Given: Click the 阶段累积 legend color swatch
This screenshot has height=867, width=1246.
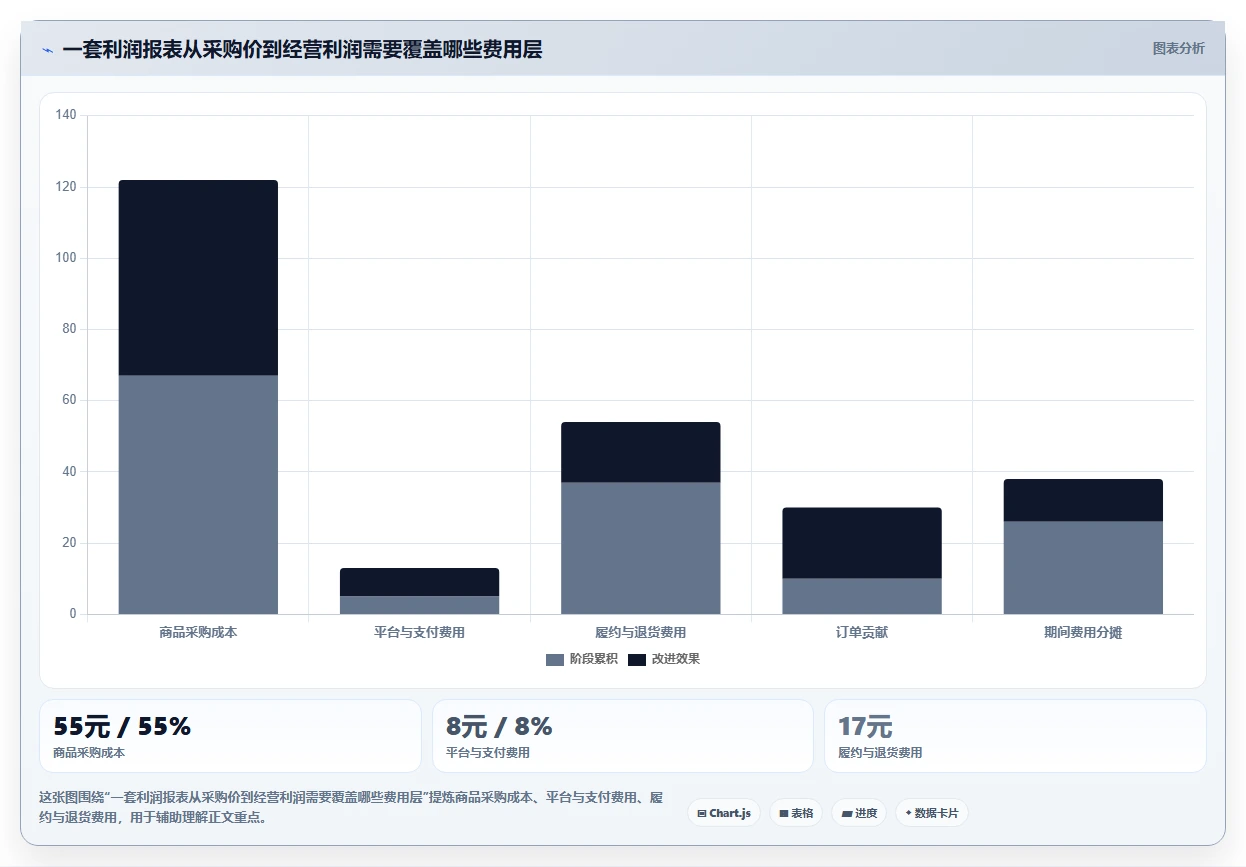Looking at the screenshot, I should pos(555,659).
